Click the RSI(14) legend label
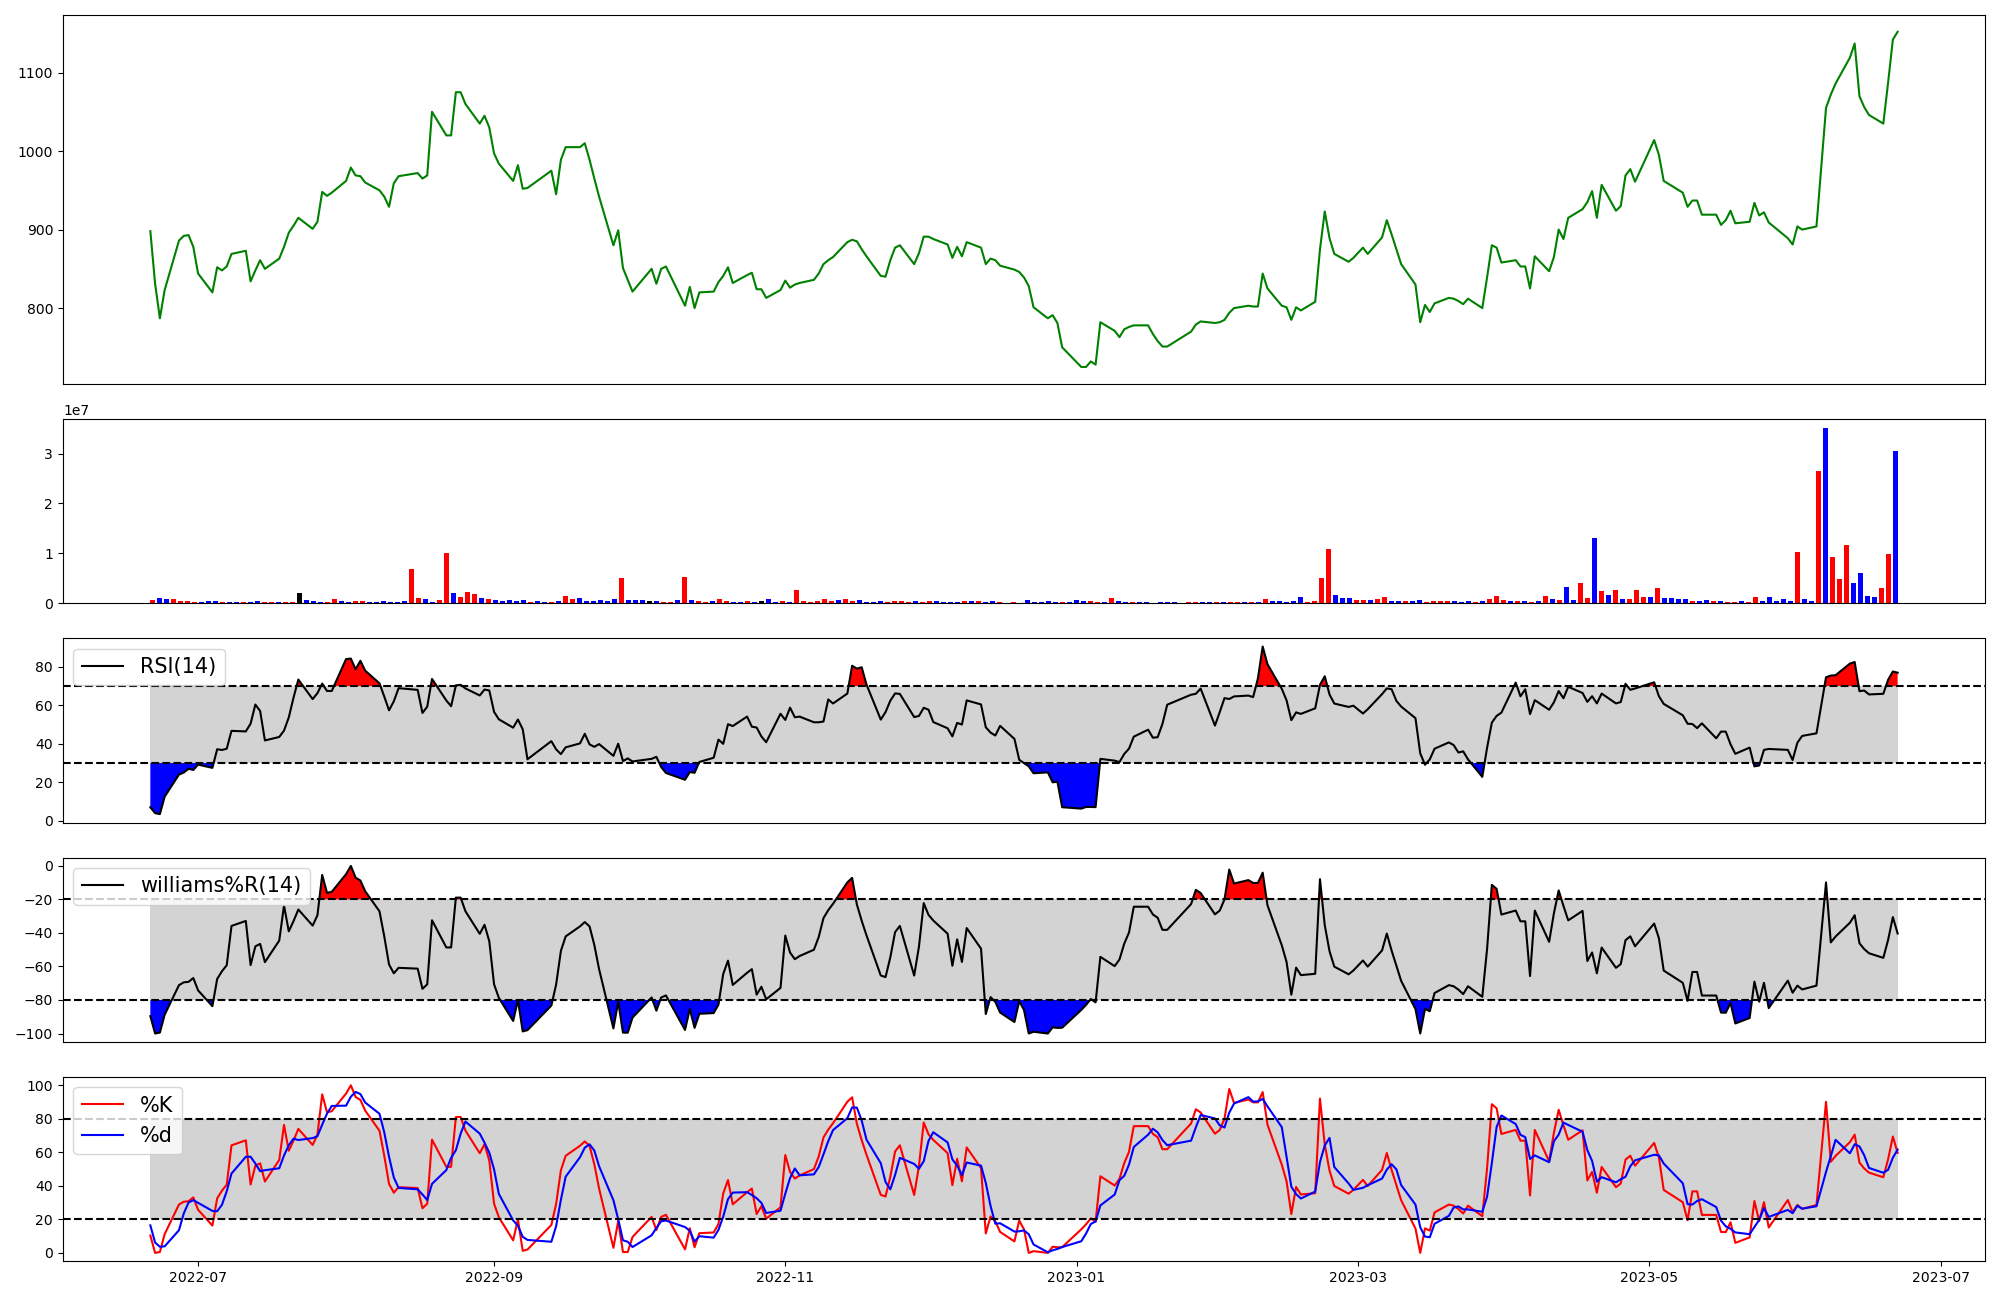Image resolution: width=2000 pixels, height=1300 pixels. (x=178, y=666)
